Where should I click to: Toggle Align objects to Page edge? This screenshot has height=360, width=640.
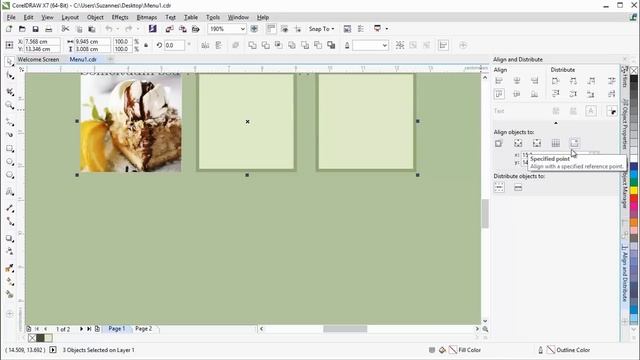tap(518, 143)
